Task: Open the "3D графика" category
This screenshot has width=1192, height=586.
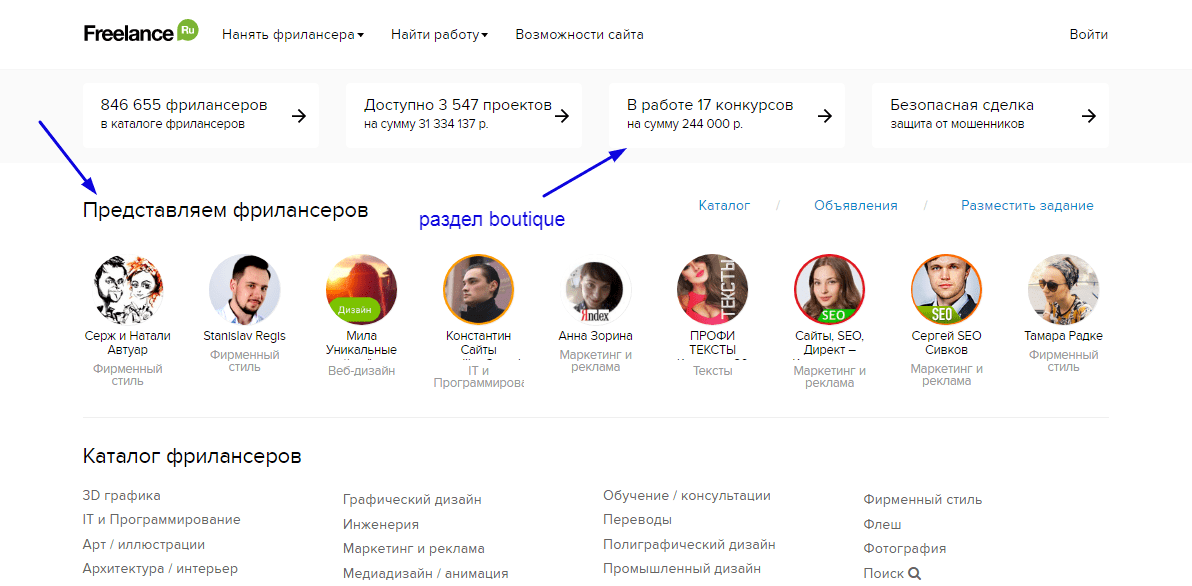Action: [x=121, y=495]
